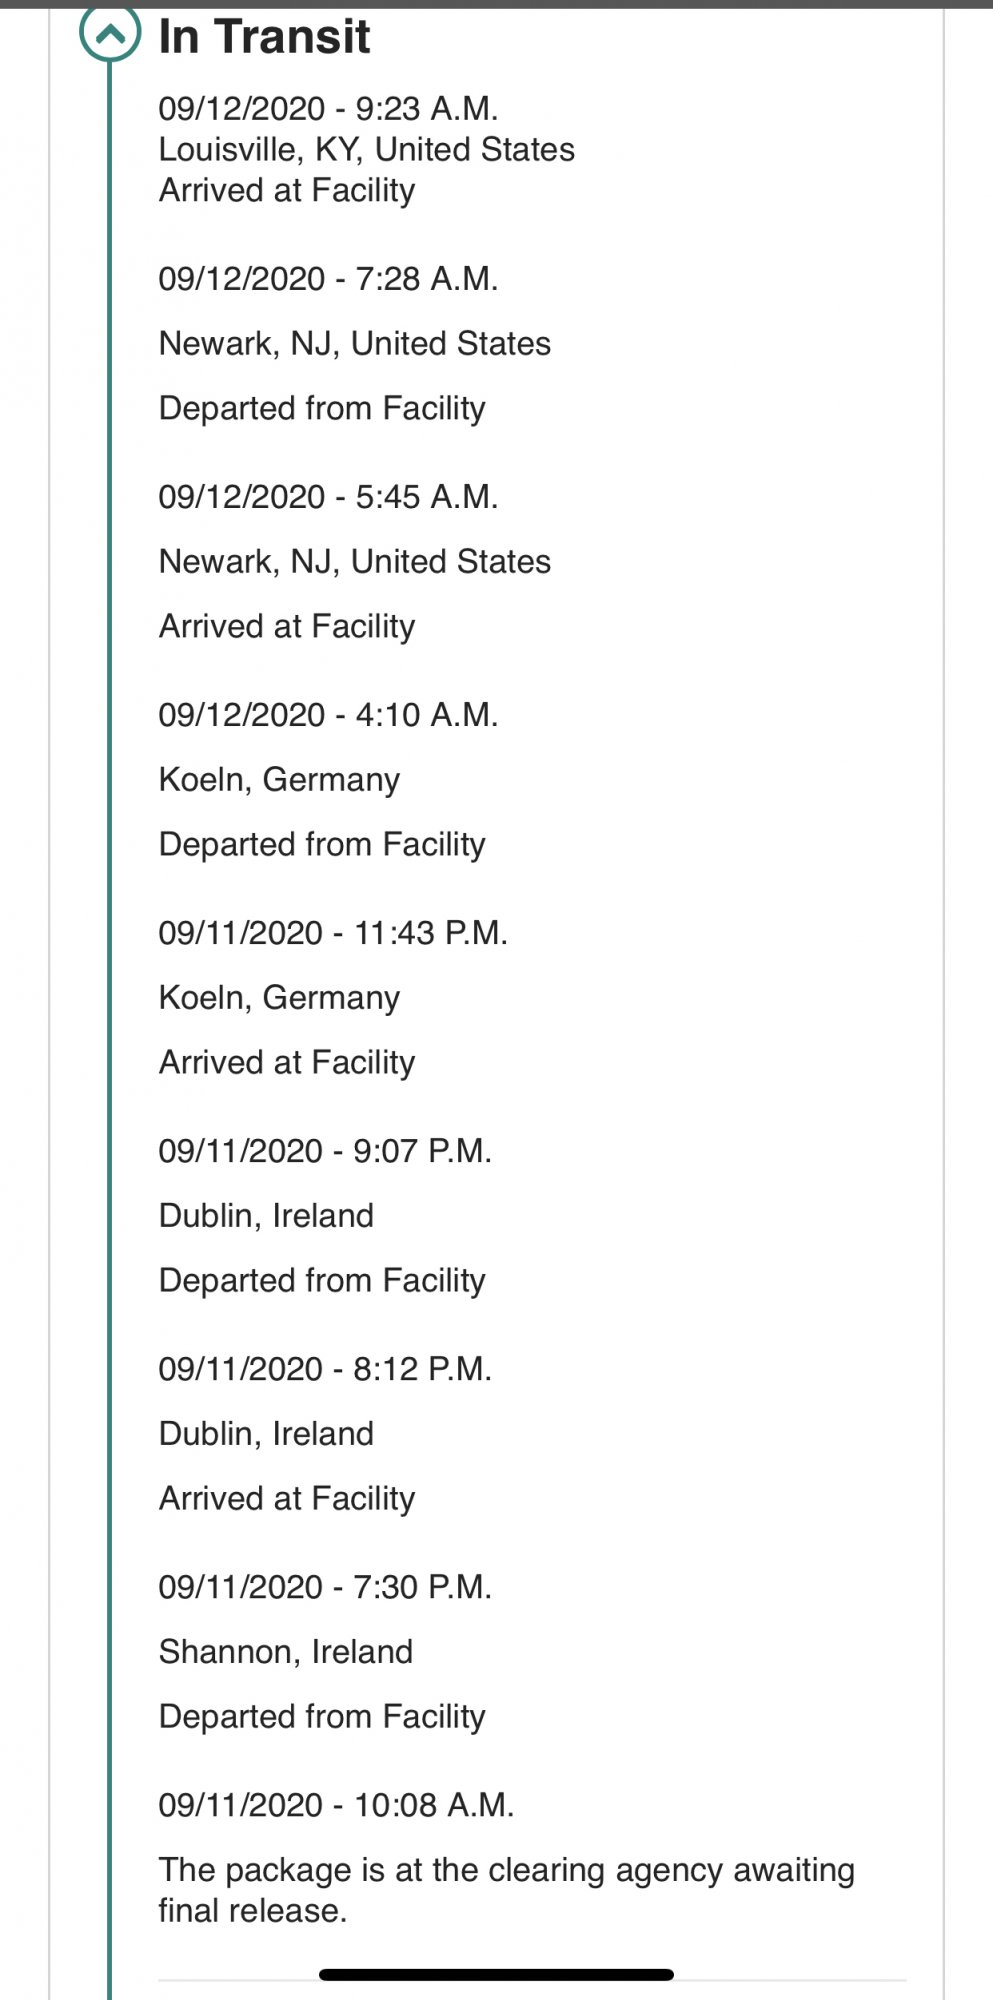The height and width of the screenshot is (2000, 993).
Task: Tap the iOS home indicator bar
Action: point(496,1974)
